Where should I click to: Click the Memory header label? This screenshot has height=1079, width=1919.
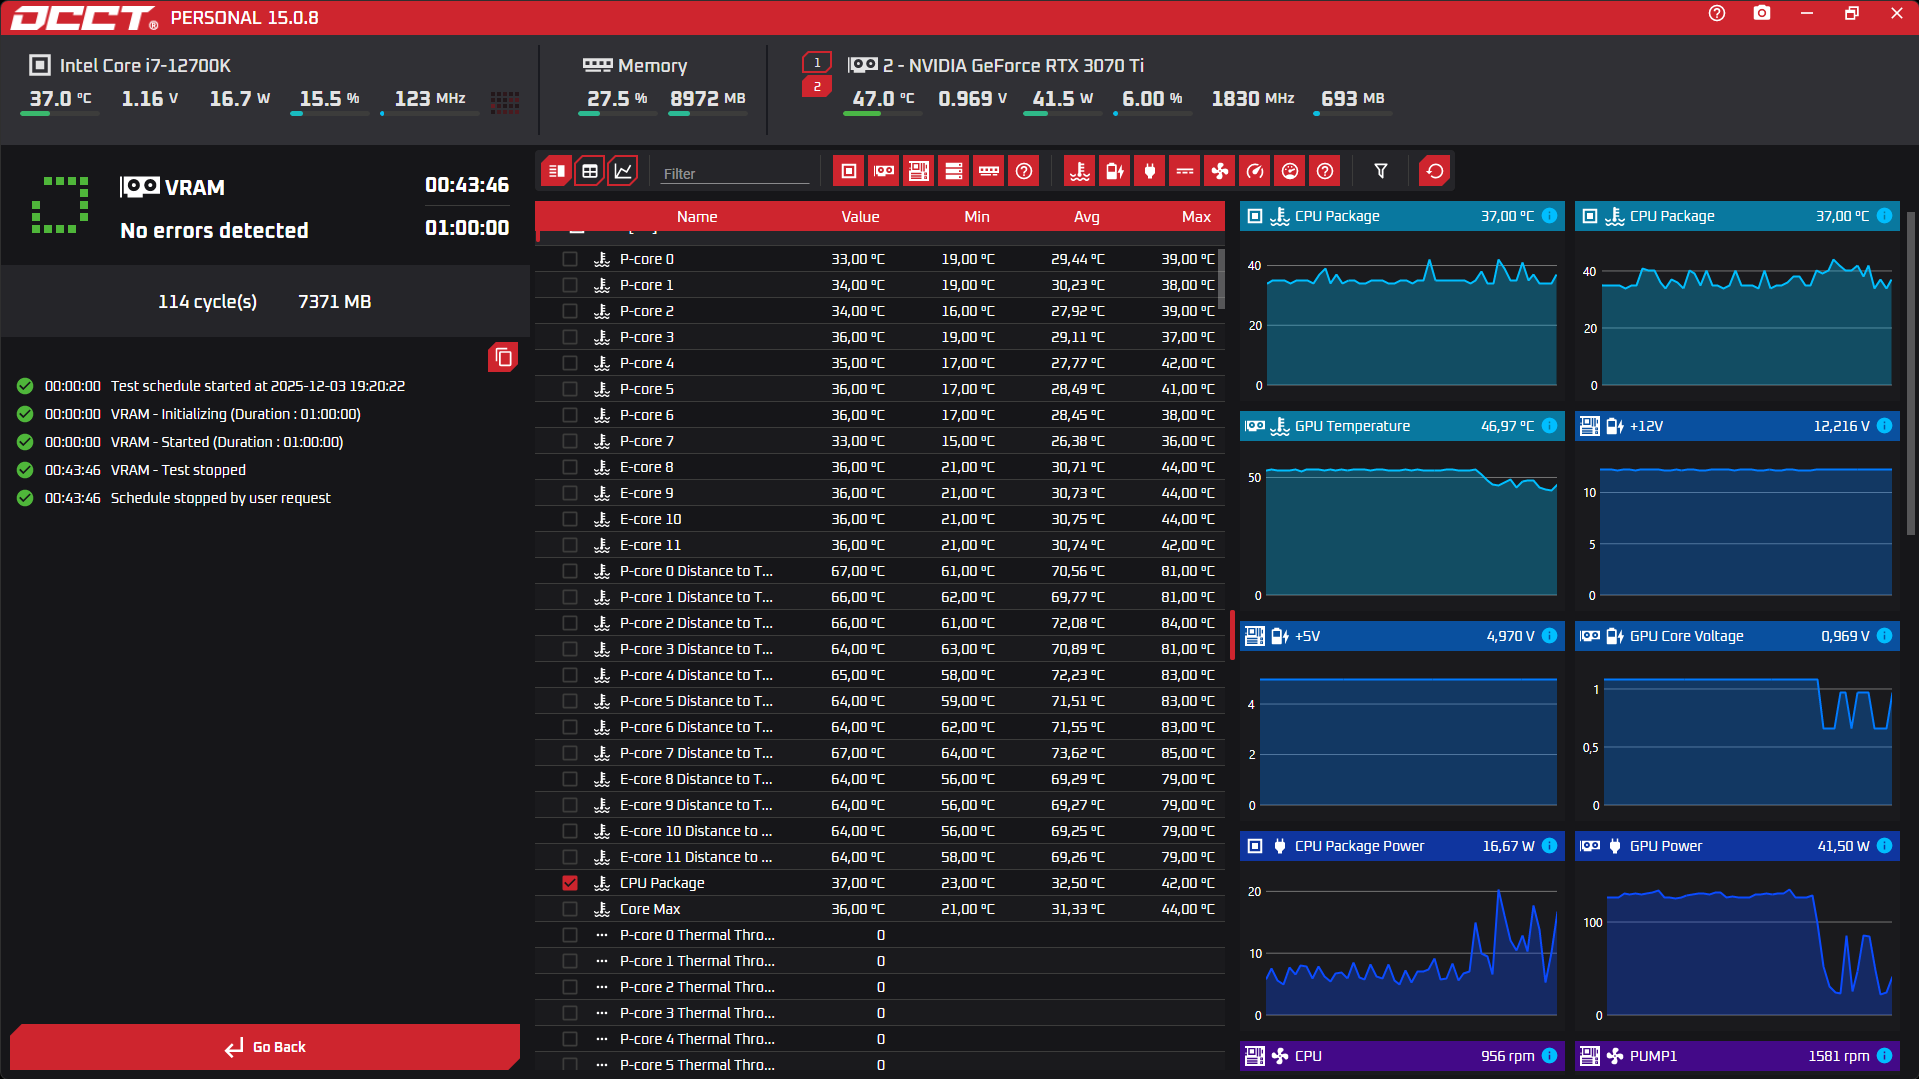click(652, 66)
